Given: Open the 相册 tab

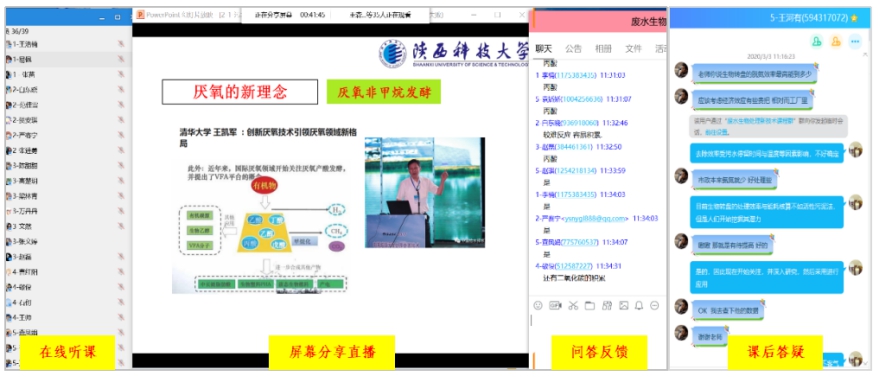Looking at the screenshot, I should click(x=603, y=49).
